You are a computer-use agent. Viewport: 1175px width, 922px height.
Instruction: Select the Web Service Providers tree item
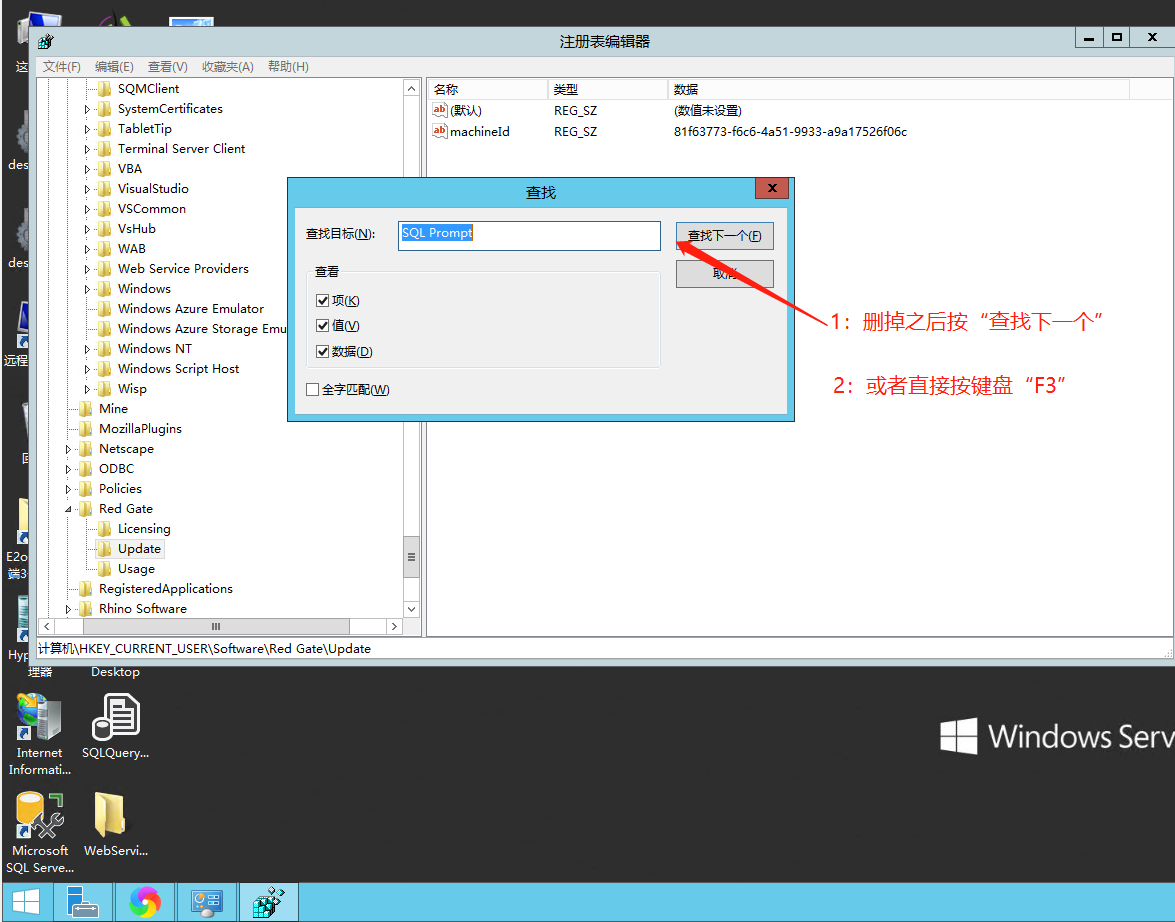(x=183, y=268)
